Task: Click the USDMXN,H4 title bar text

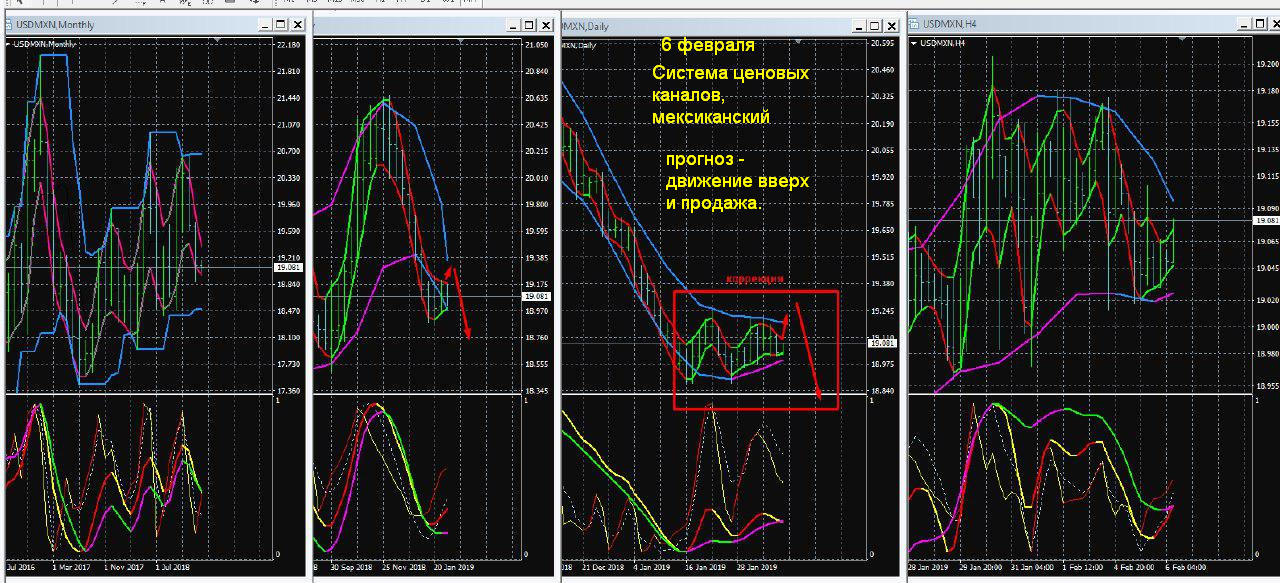Action: (950, 23)
